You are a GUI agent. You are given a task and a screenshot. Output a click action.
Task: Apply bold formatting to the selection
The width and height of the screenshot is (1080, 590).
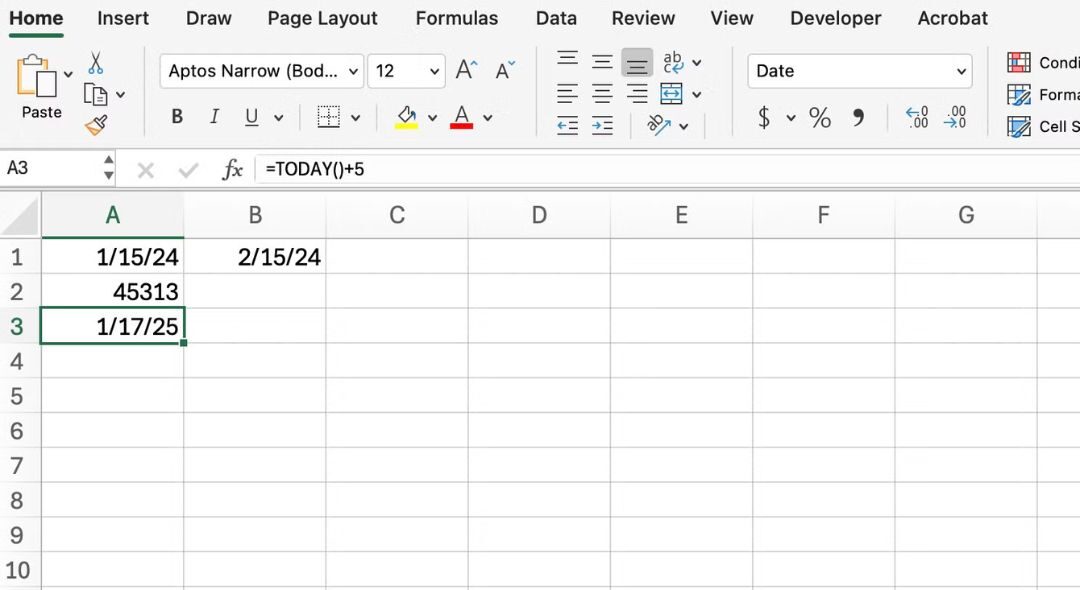176,117
